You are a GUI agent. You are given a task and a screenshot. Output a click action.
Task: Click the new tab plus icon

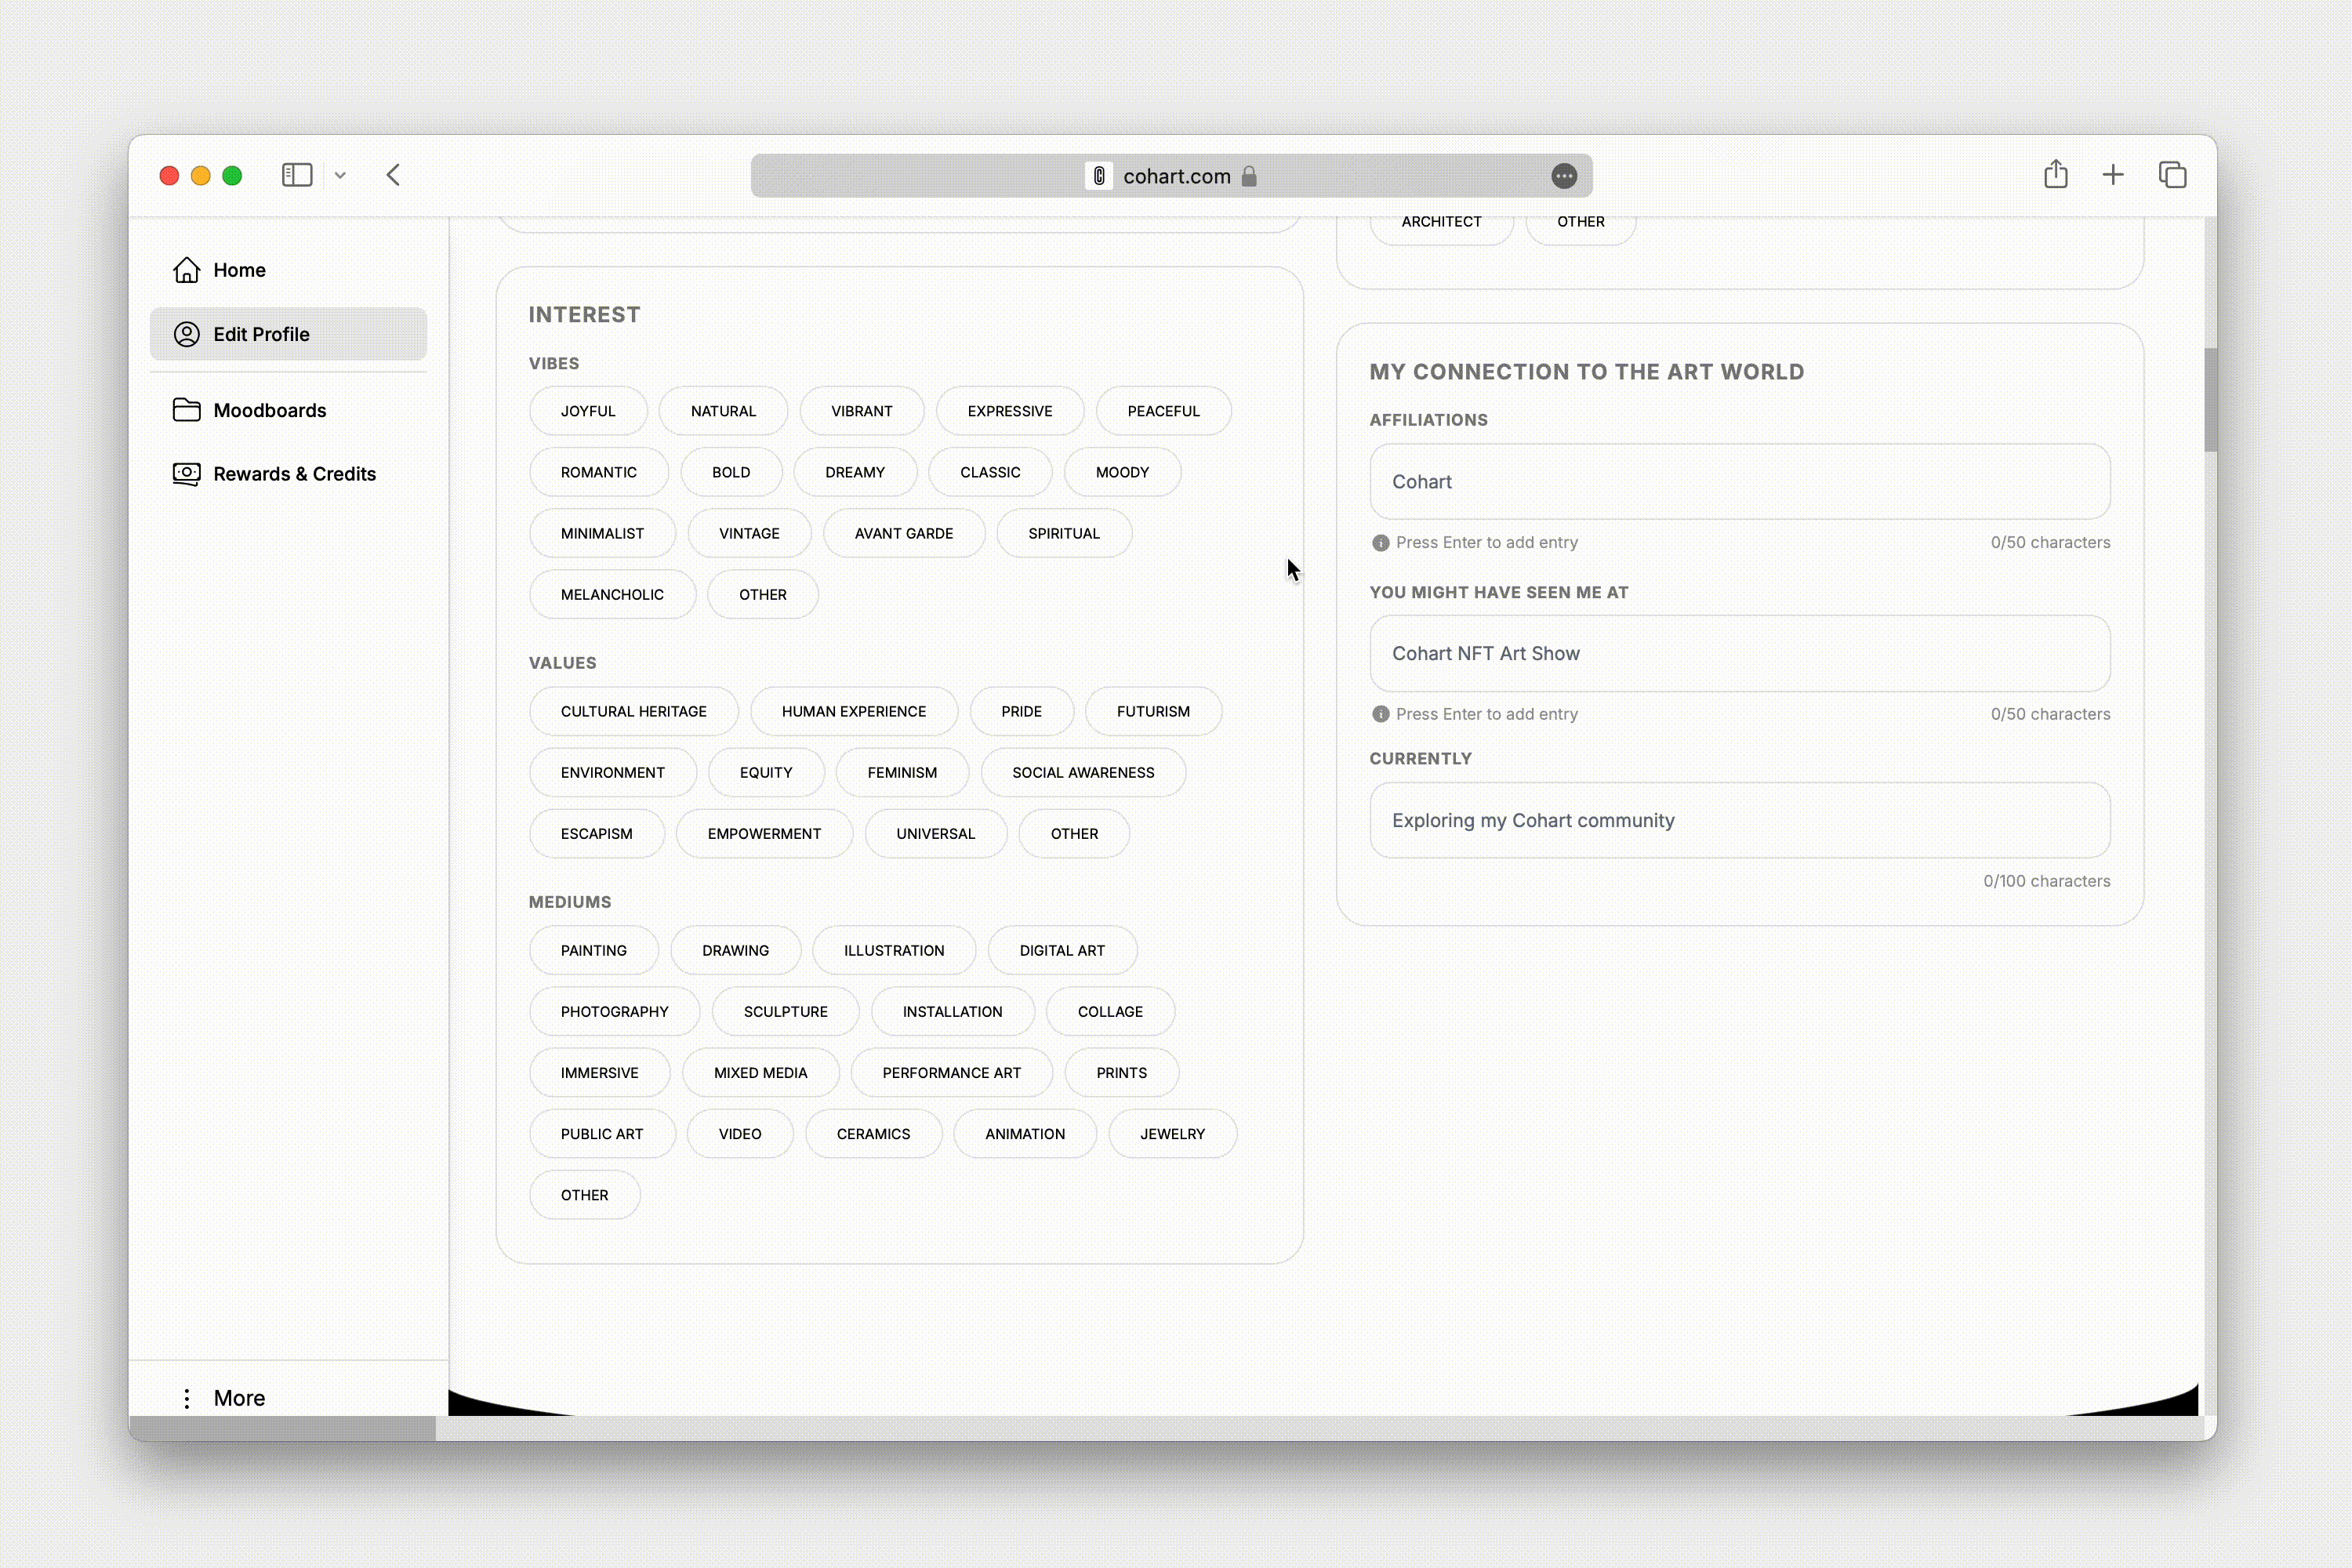pos(2112,175)
